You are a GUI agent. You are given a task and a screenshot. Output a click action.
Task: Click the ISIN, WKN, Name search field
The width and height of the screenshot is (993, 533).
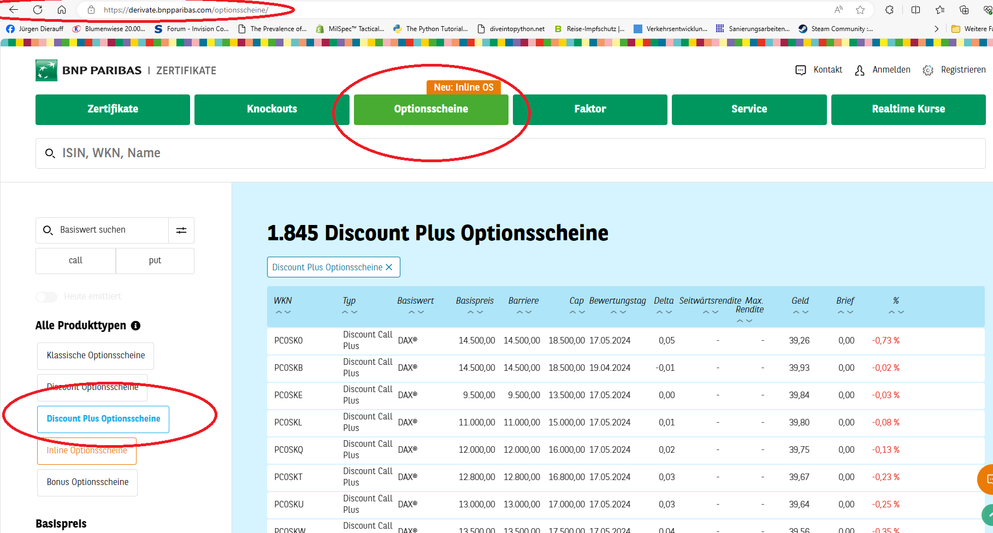pyautogui.click(x=510, y=153)
